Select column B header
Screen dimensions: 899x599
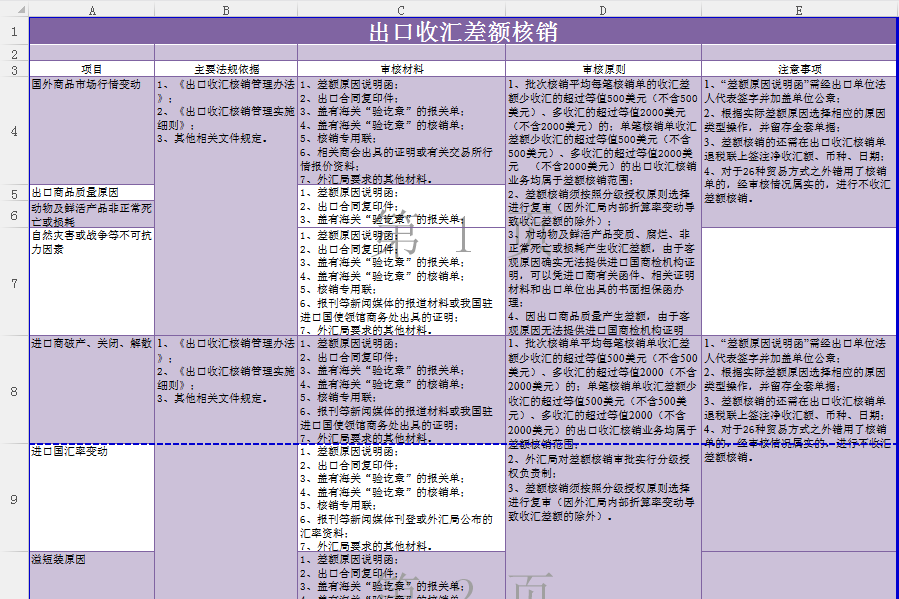226,9
